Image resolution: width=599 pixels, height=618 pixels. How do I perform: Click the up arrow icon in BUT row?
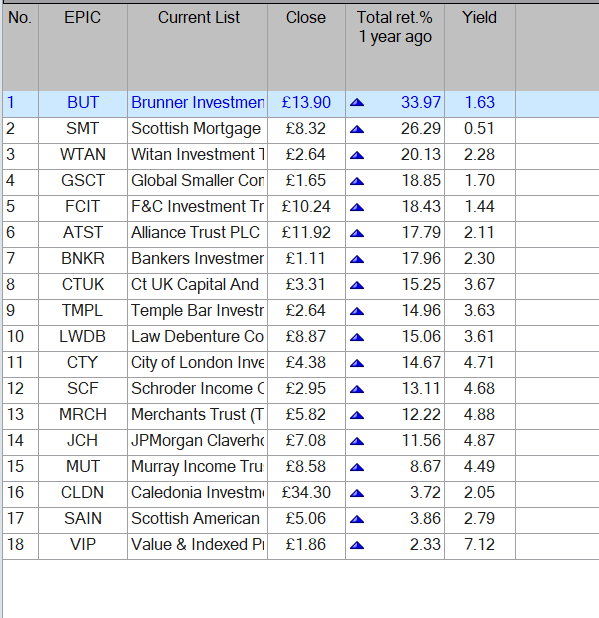coord(357,102)
